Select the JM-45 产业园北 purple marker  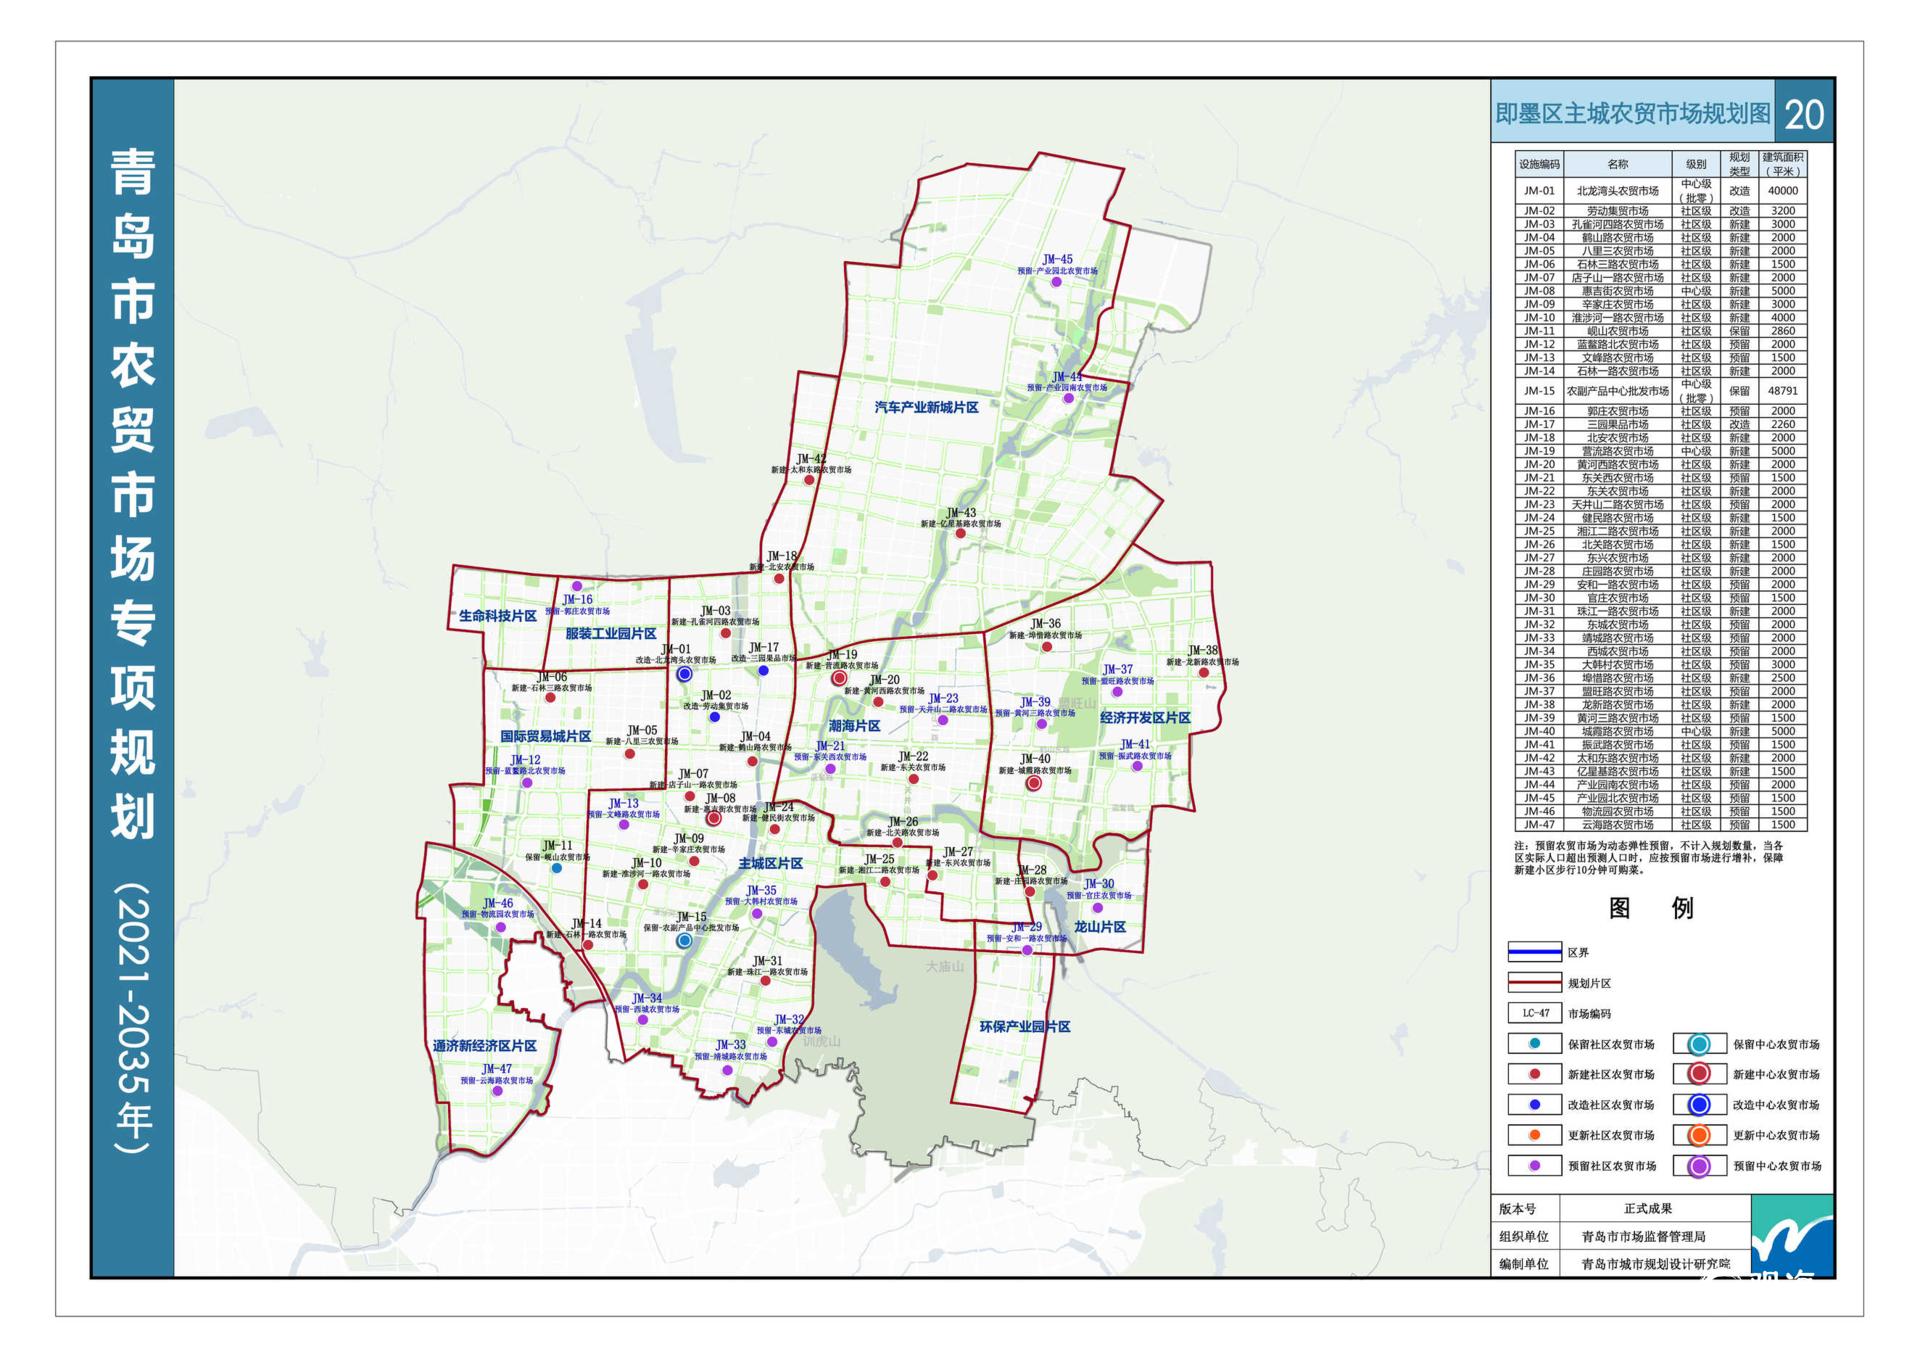click(x=1056, y=282)
